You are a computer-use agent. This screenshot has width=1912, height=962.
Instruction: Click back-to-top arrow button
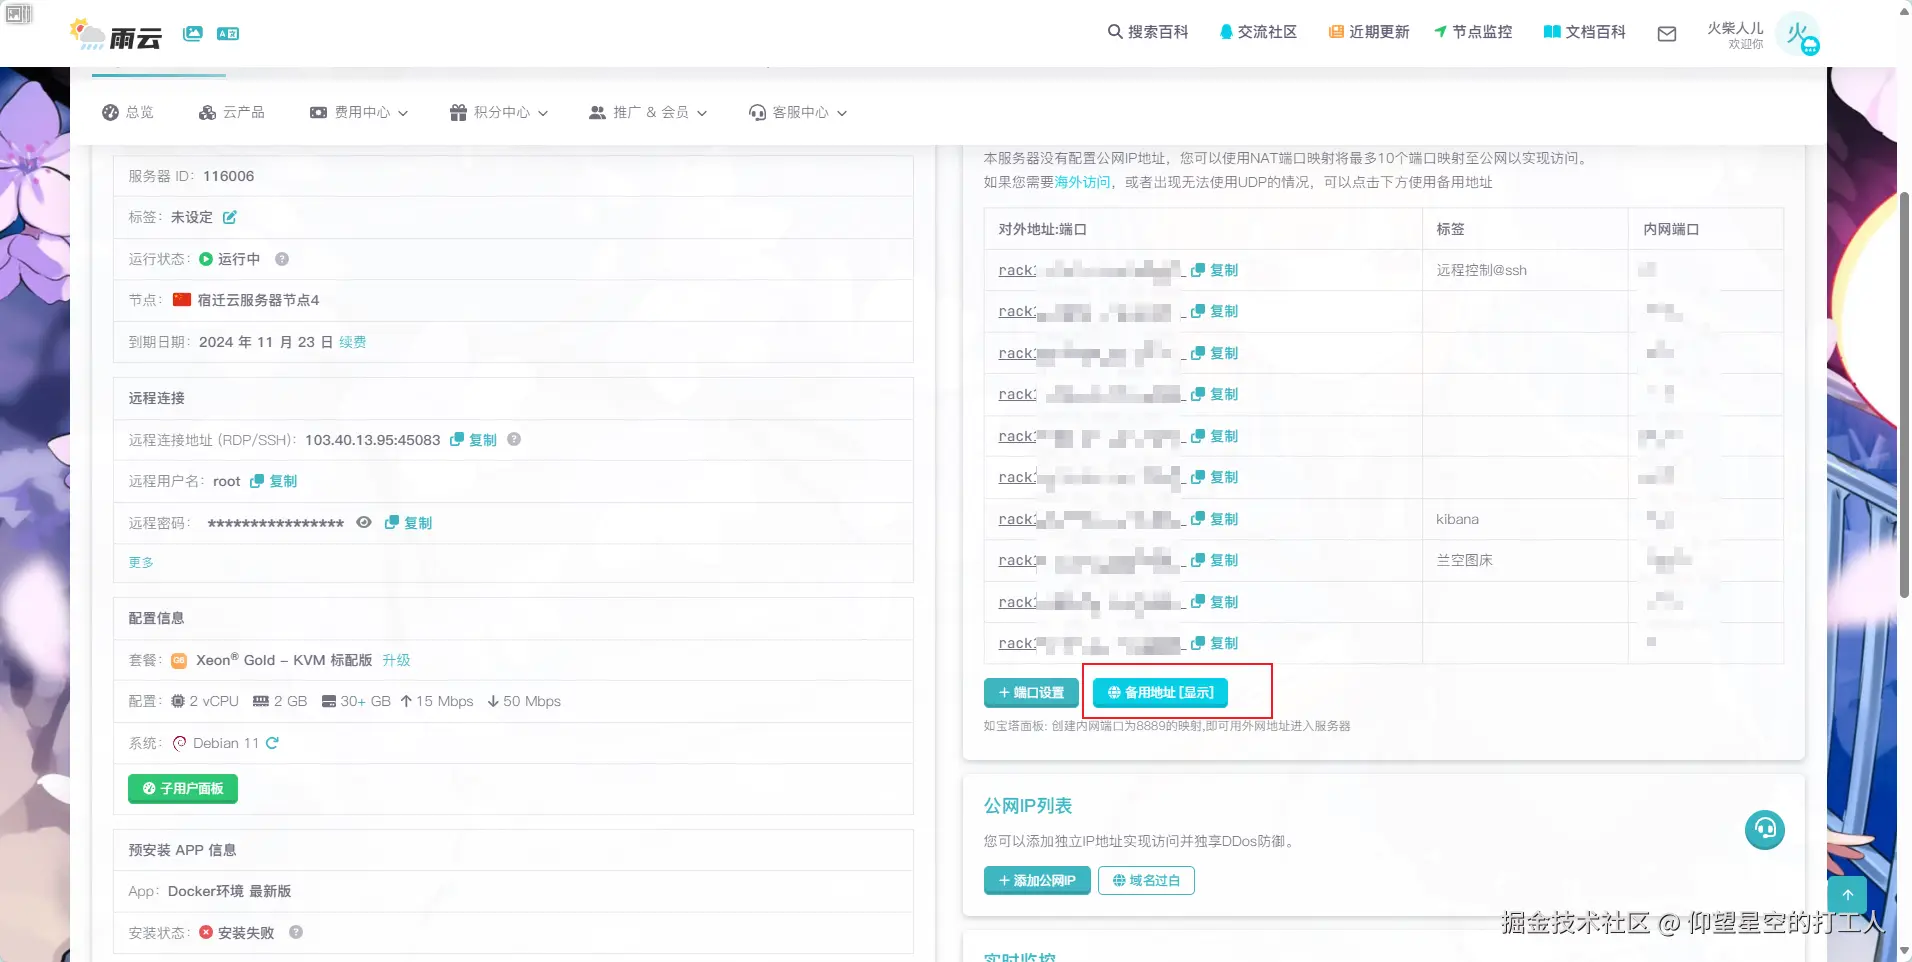coord(1848,895)
